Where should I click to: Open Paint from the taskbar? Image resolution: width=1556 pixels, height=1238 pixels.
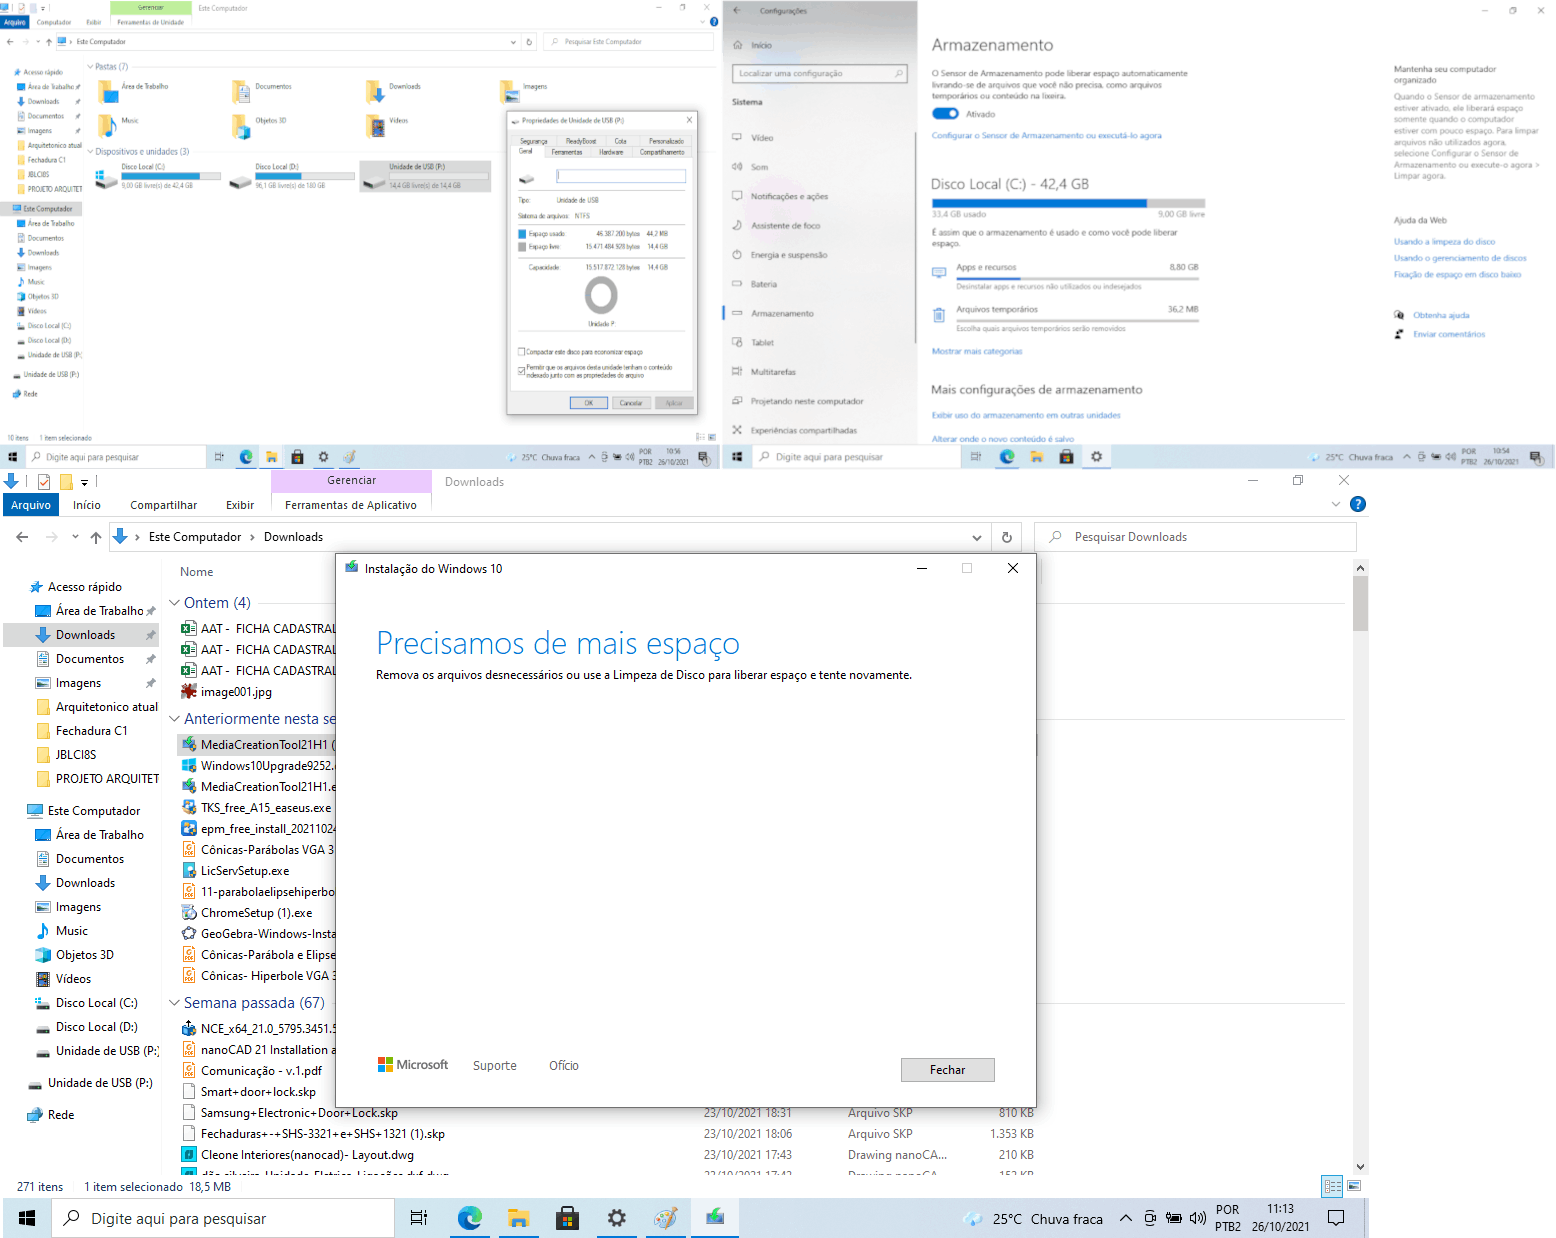[666, 1218]
